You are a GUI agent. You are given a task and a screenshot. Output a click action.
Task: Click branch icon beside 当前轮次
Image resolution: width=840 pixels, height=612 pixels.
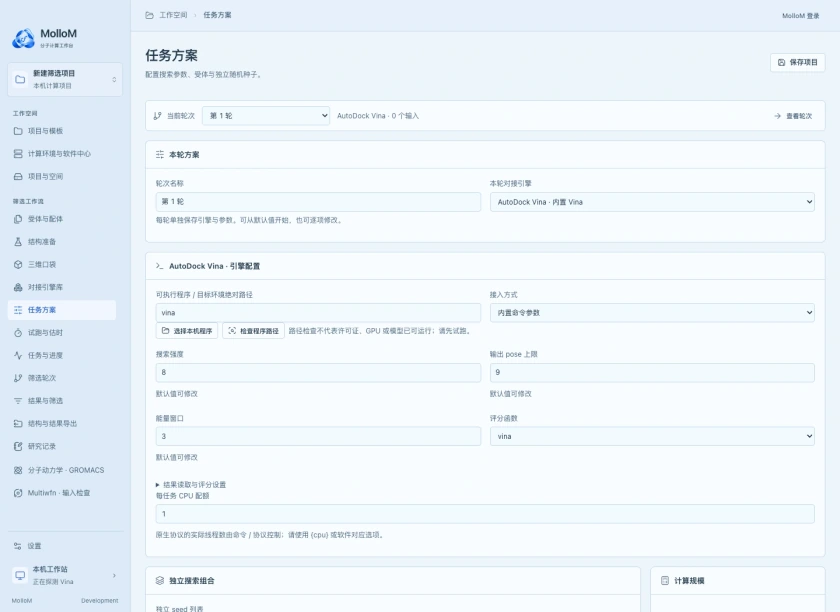pyautogui.click(x=158, y=116)
